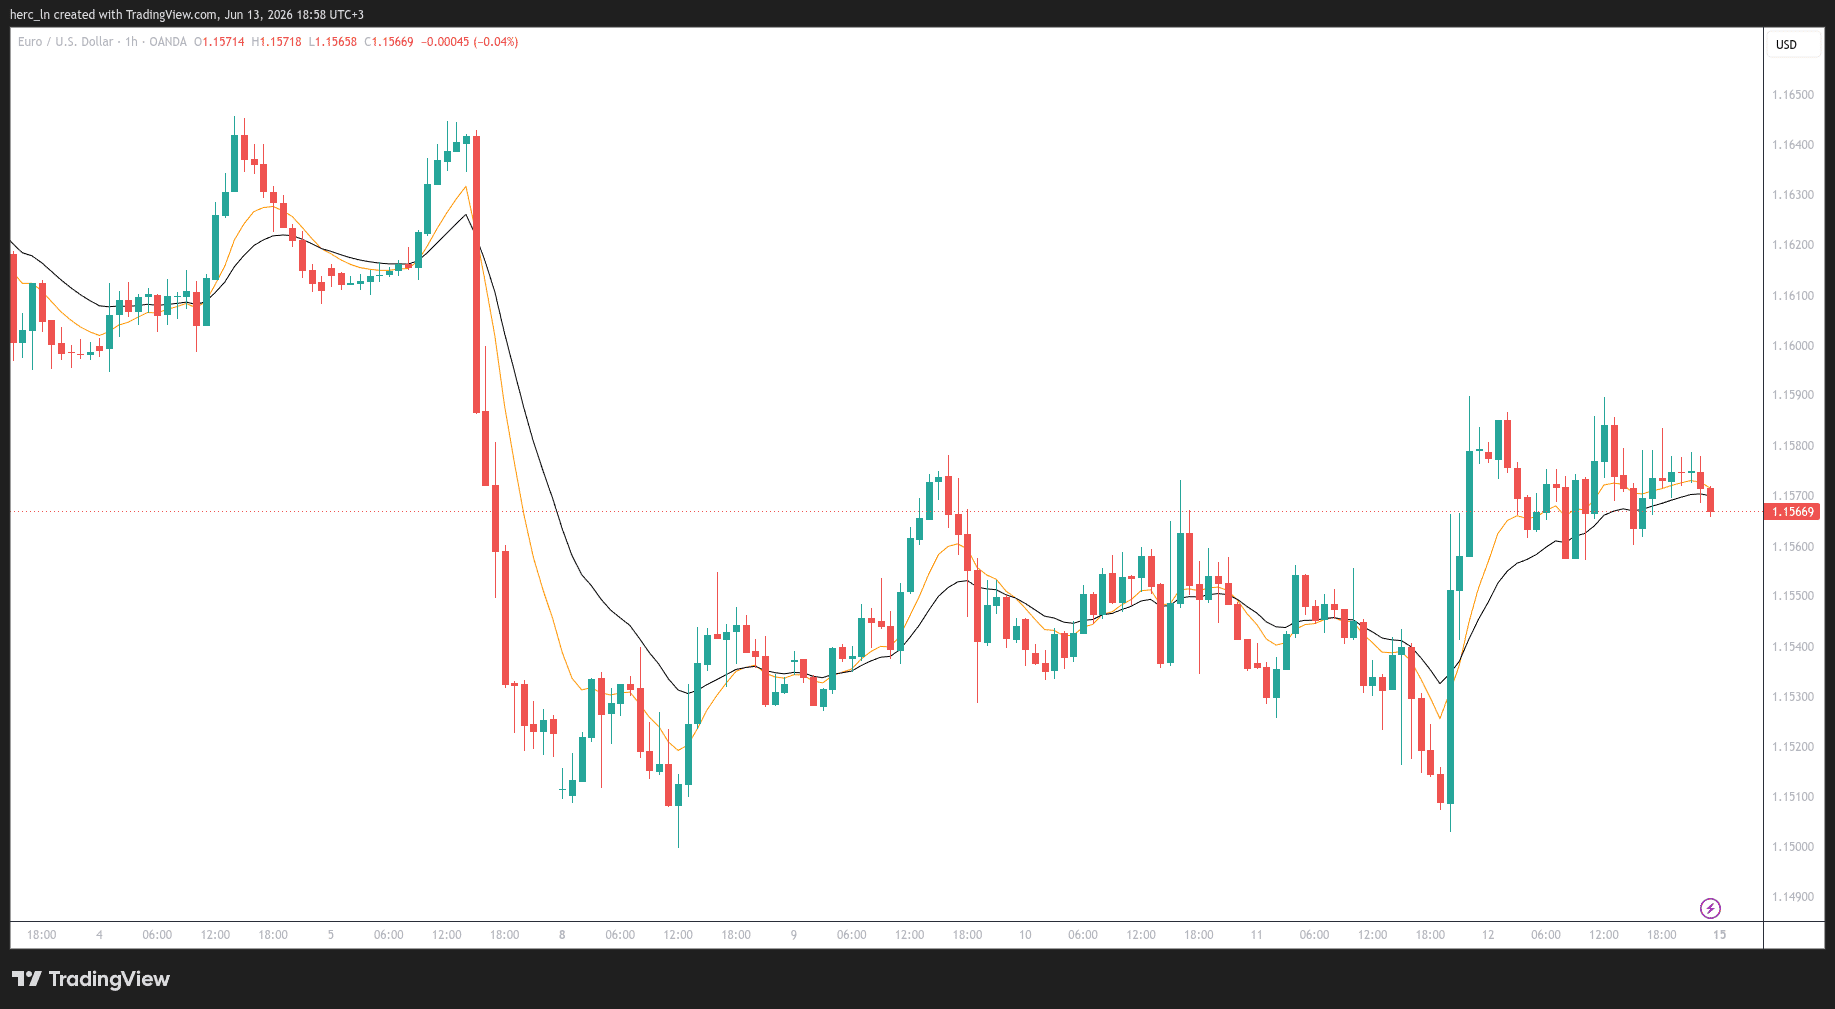Click the close value C1.15669 in legend

(x=389, y=42)
